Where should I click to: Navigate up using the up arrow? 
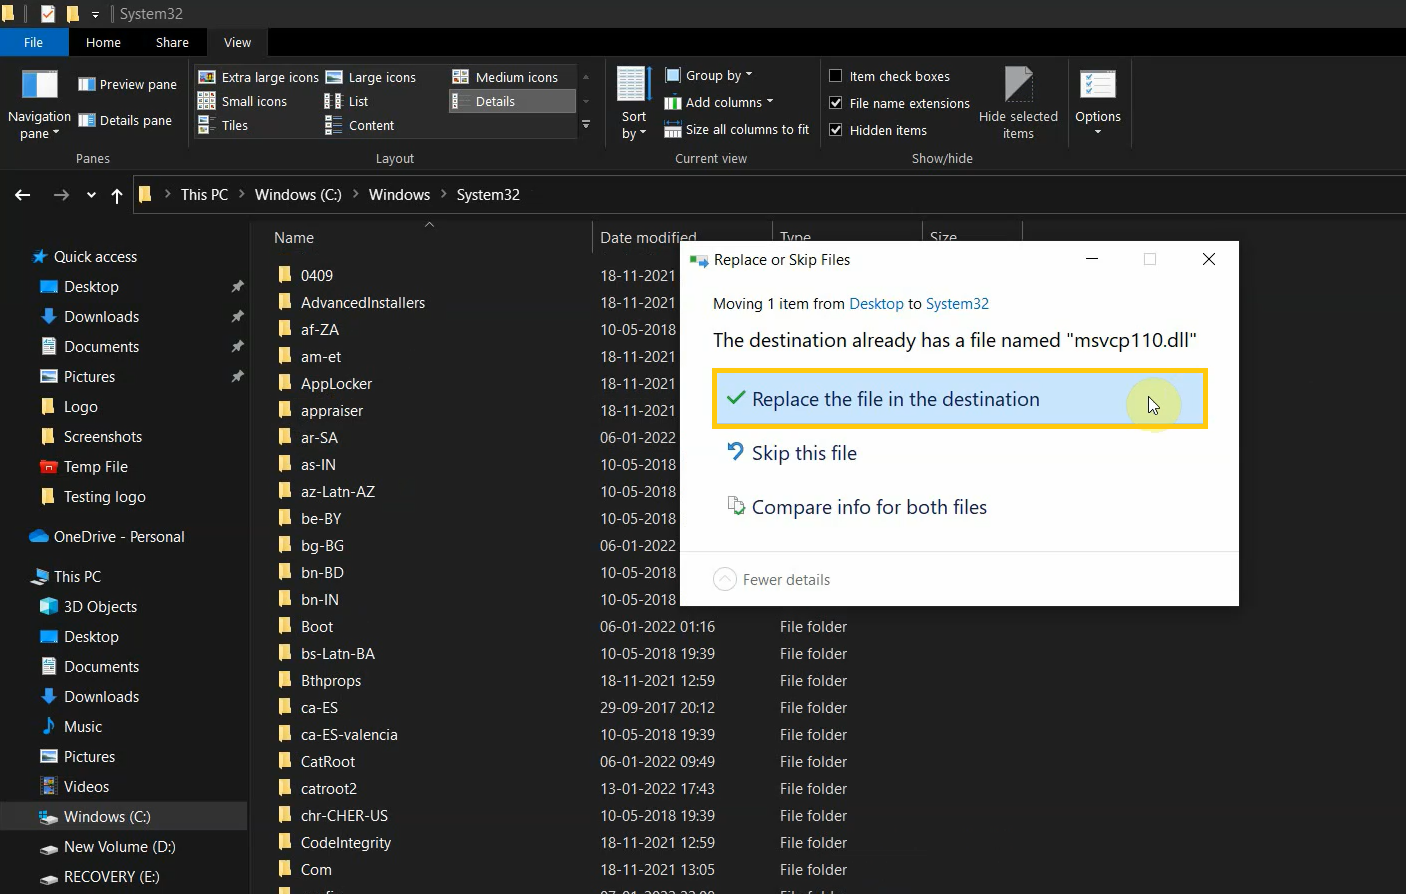pos(116,195)
